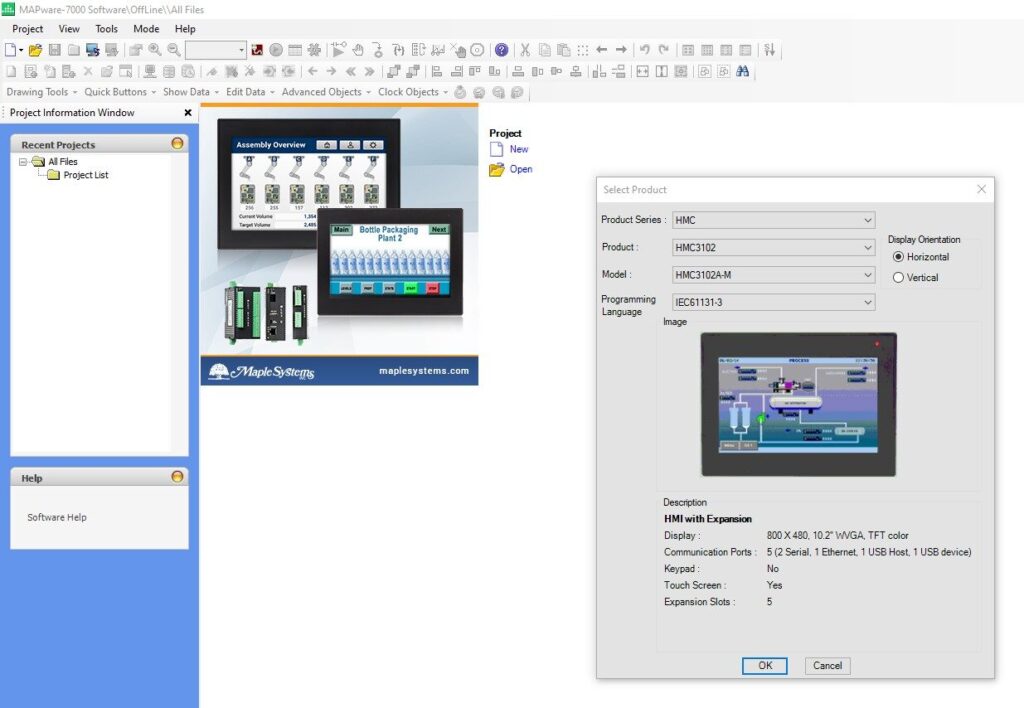Open the Help menu
Viewport: 1024px width, 708px height.
[185, 29]
